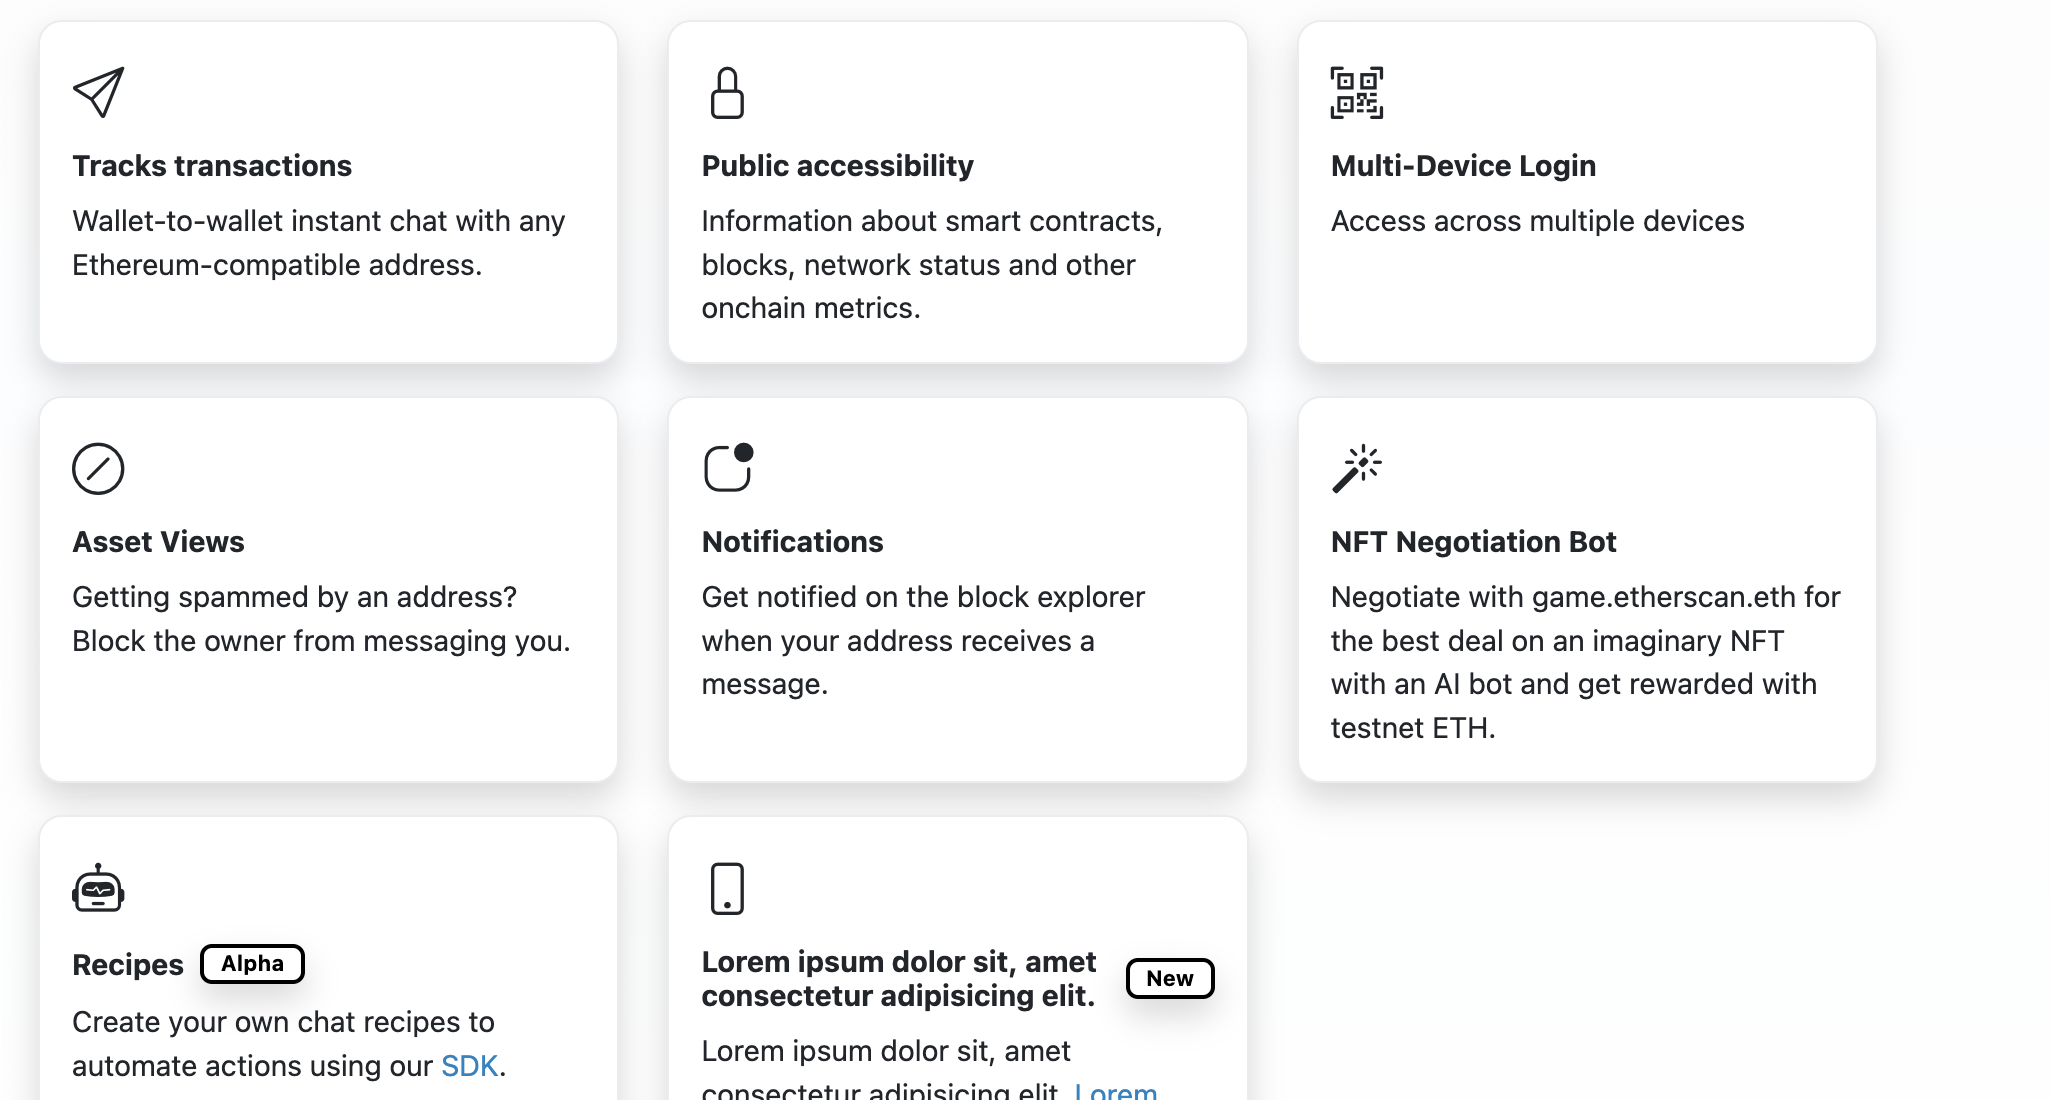Open the SDK link in Recipes card

click(469, 1066)
